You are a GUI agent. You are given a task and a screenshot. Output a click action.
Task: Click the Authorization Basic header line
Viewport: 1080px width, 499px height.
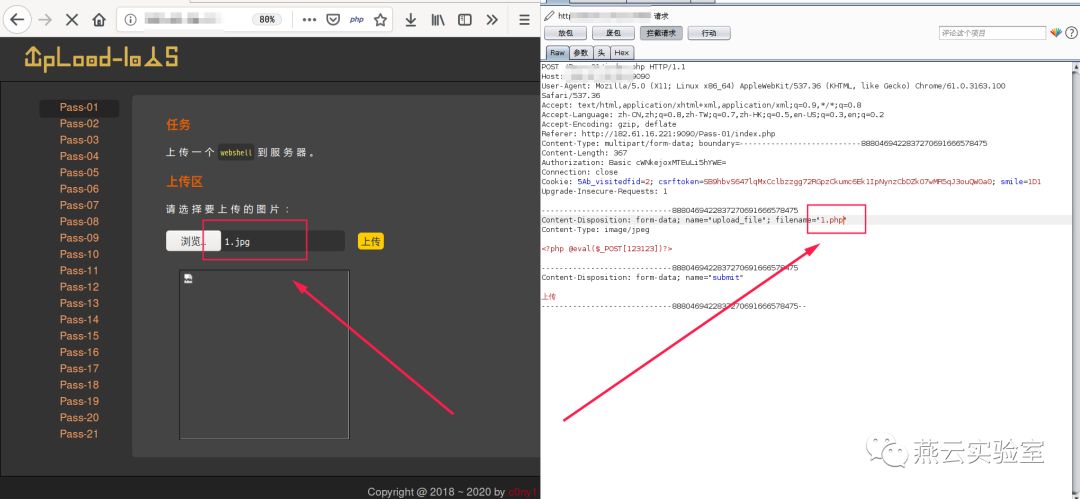click(x=634, y=163)
